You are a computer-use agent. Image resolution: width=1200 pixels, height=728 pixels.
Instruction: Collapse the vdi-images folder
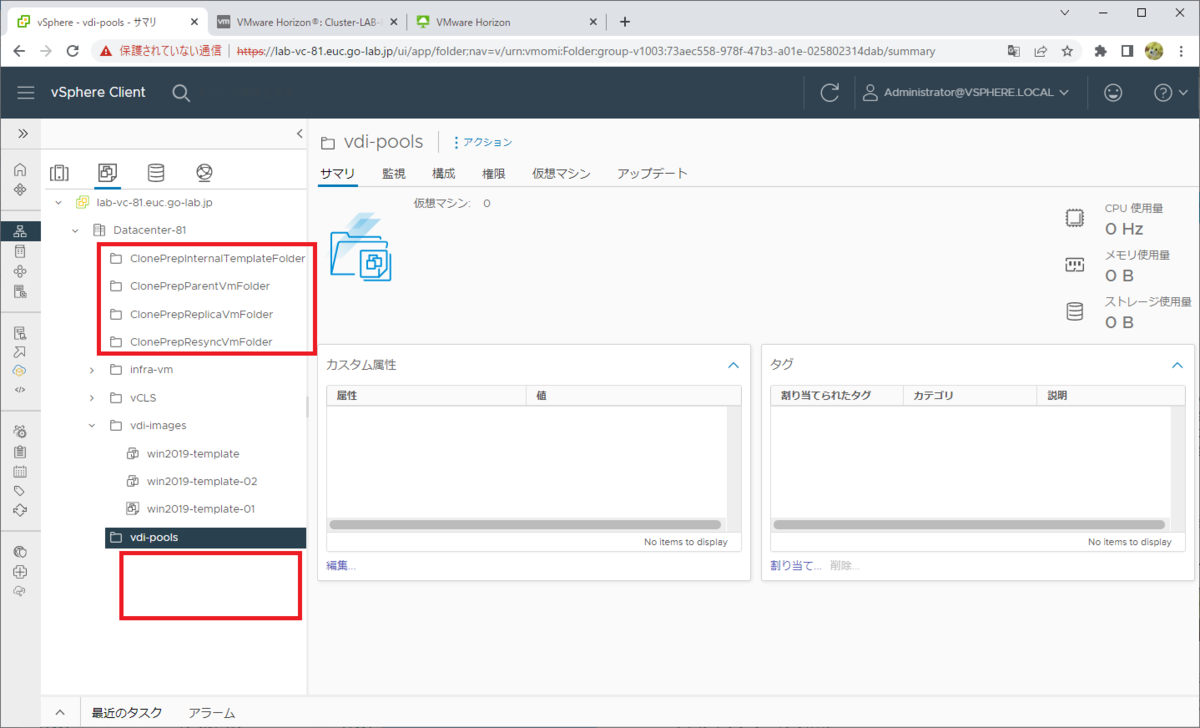[92, 426]
